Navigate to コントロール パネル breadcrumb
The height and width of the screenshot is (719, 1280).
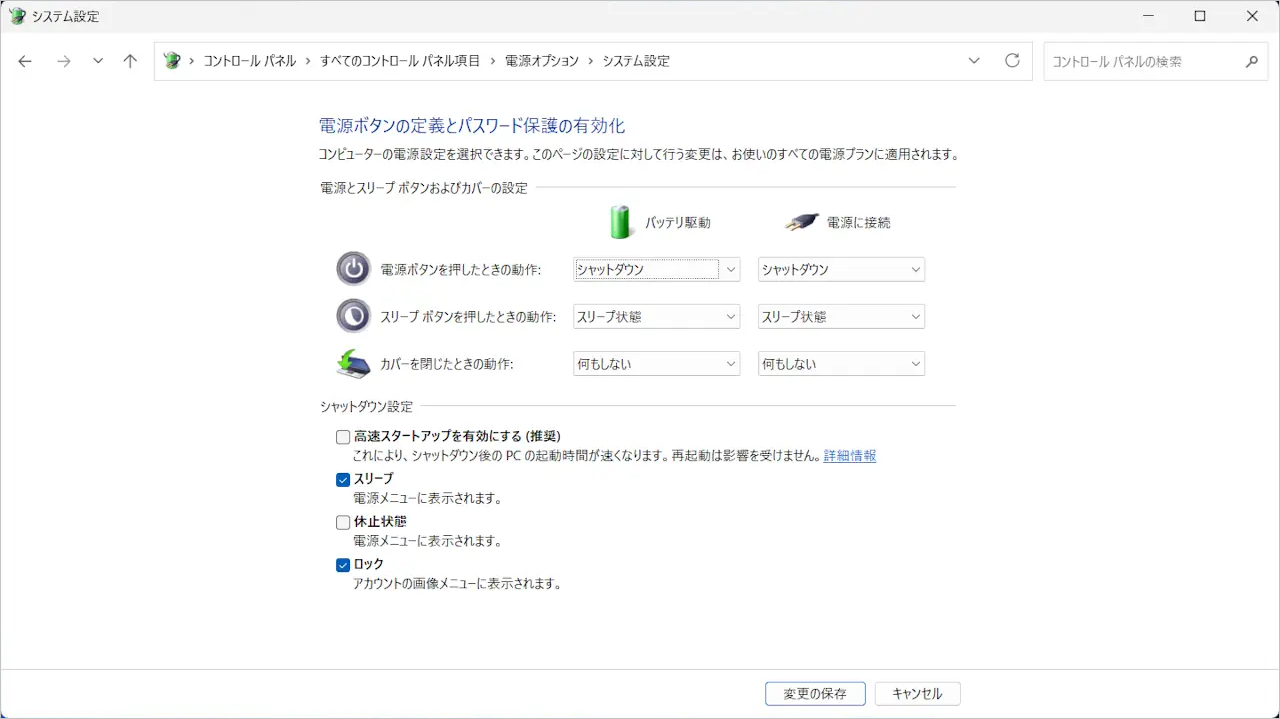pos(252,60)
